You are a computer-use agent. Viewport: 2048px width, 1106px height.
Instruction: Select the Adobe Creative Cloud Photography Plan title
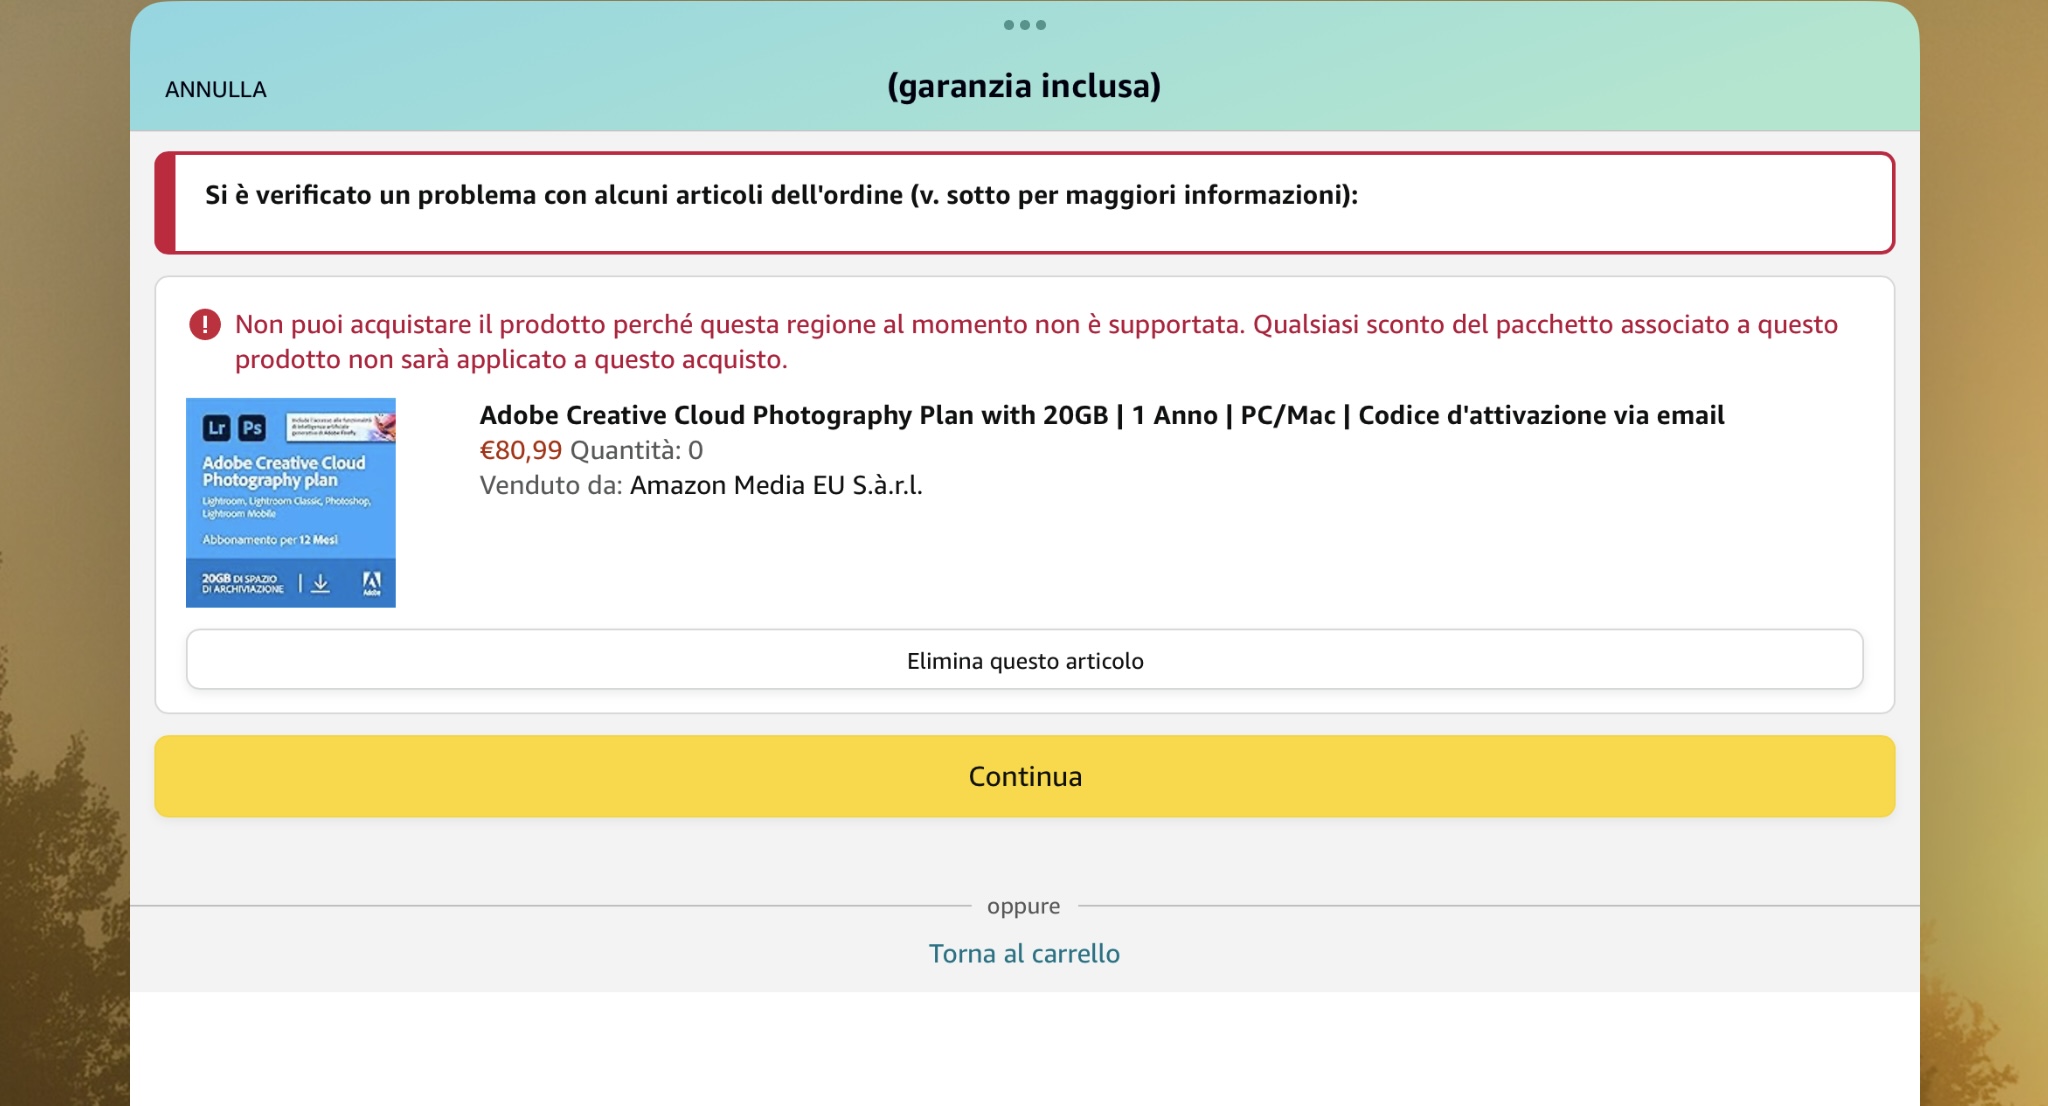pyautogui.click(x=1102, y=415)
